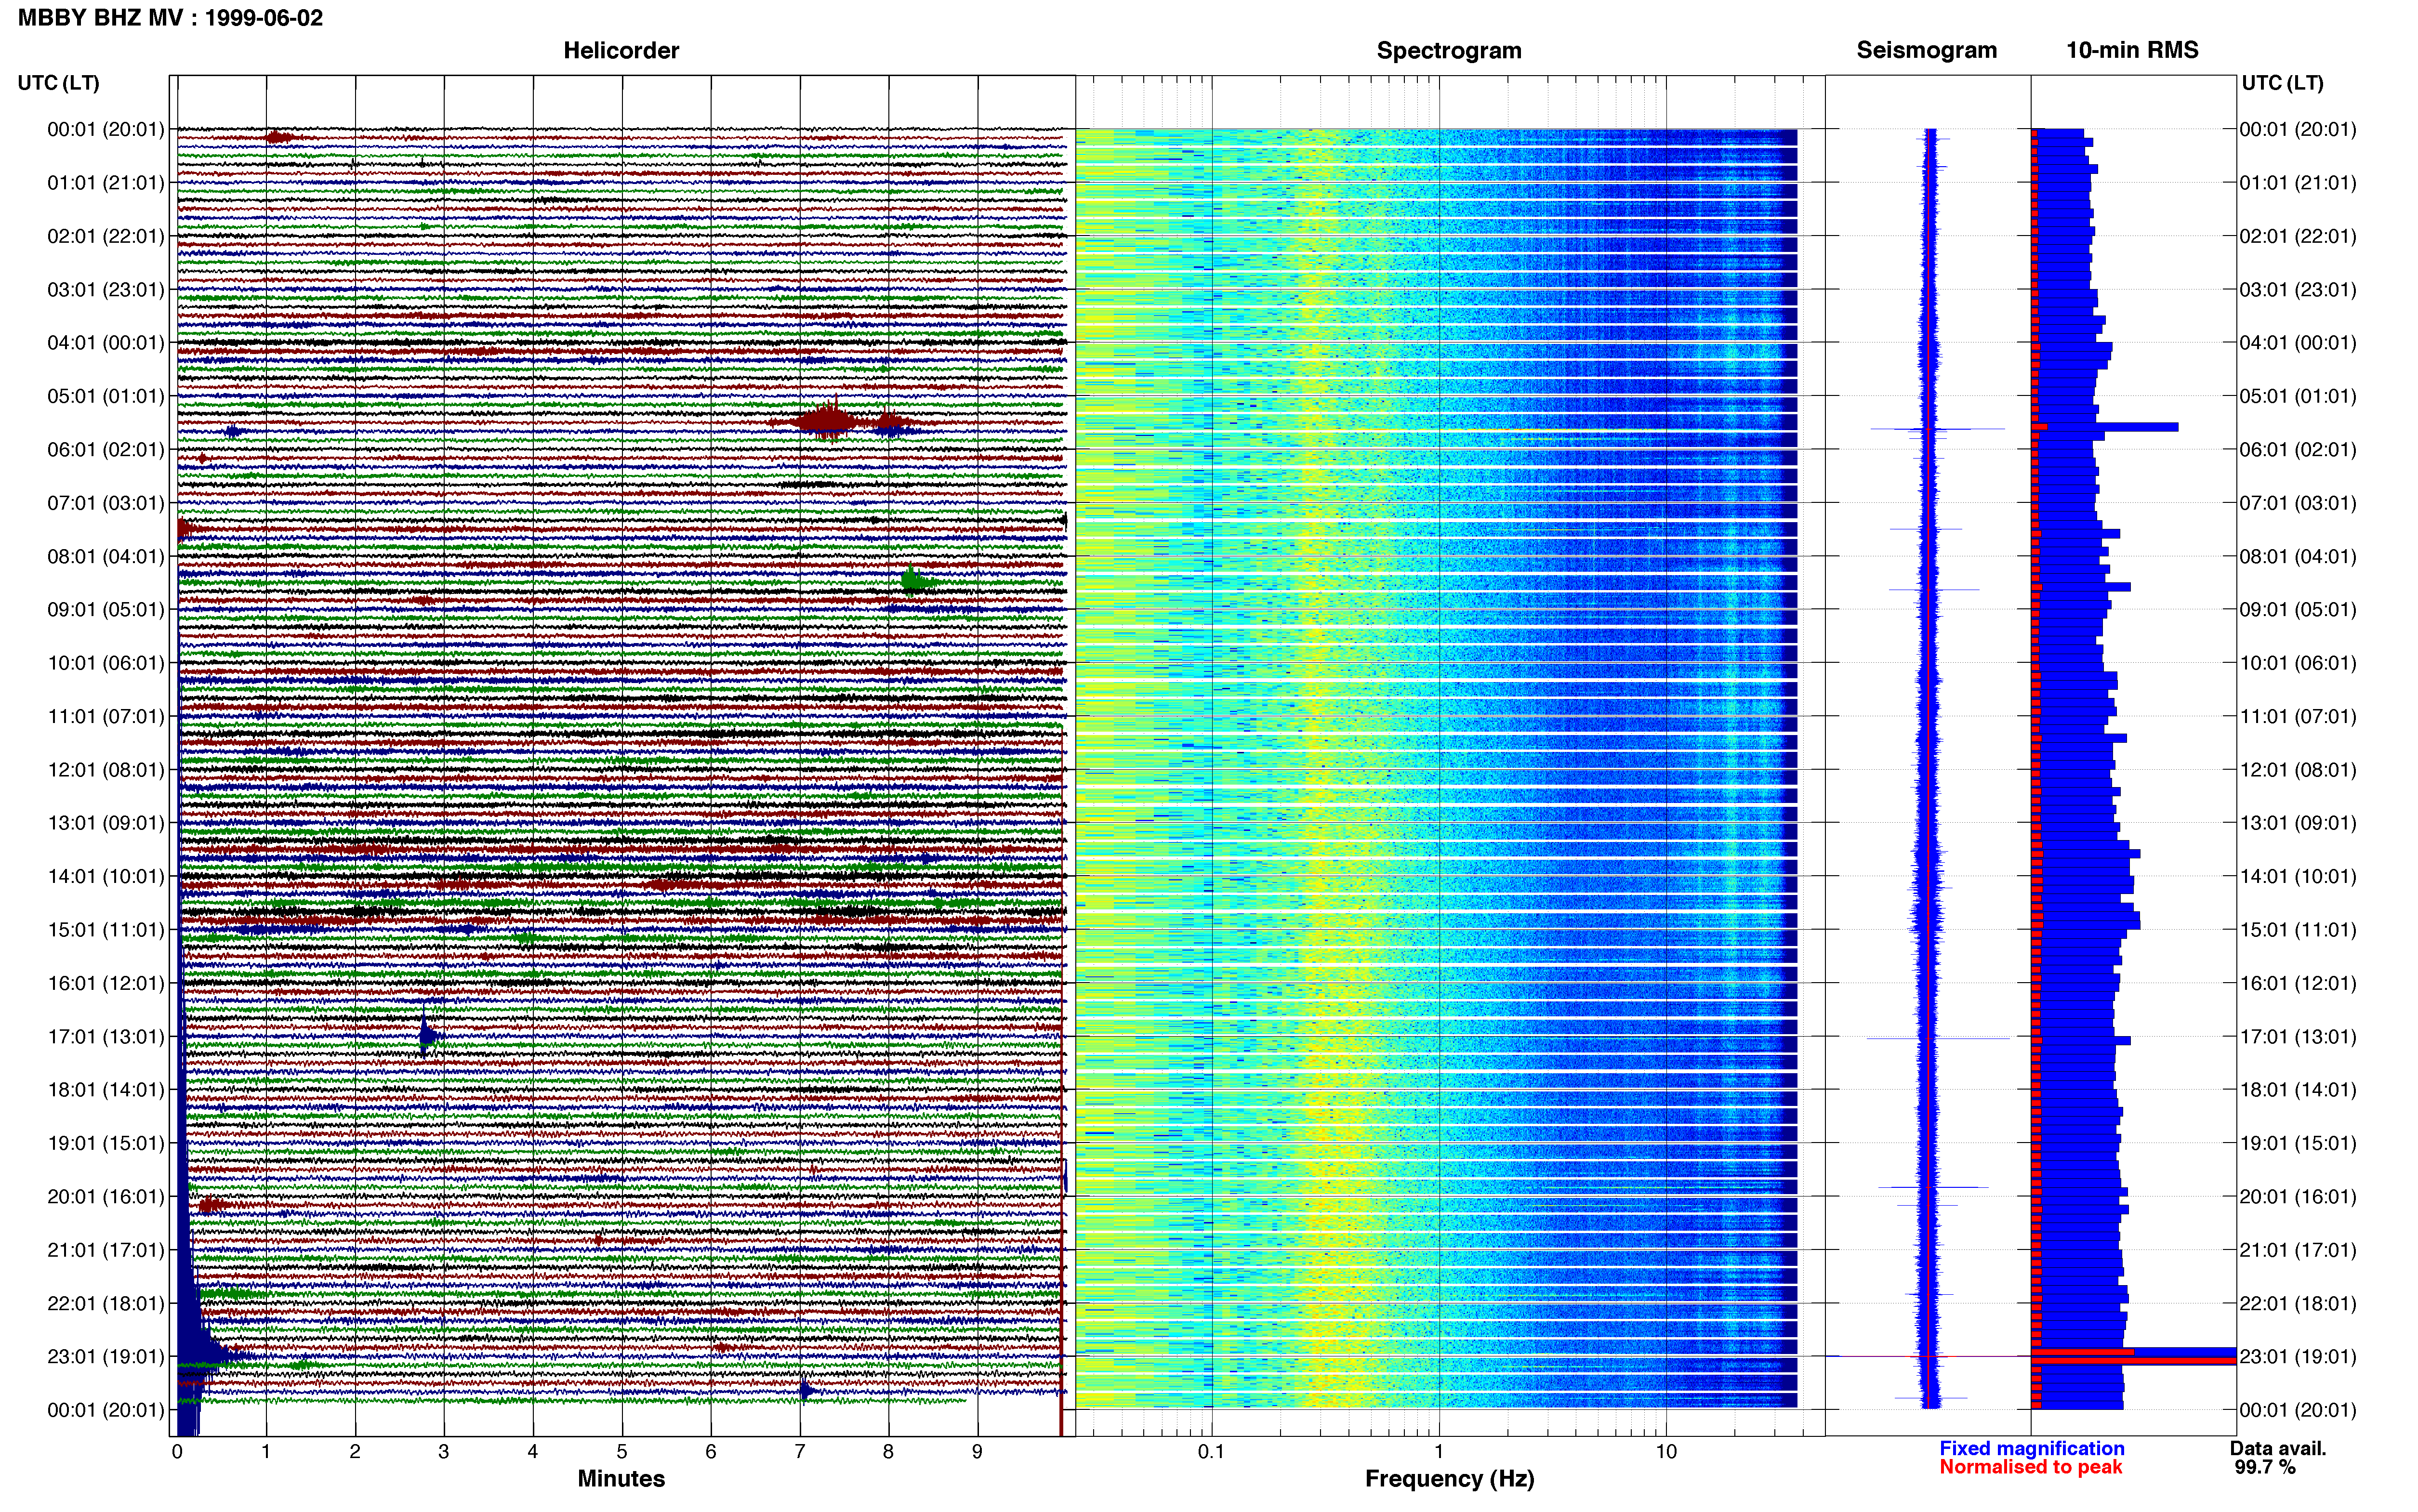Viewport: 2418px width, 1512px height.
Task: Select the Spectrogram panel heading
Action: tap(1449, 50)
